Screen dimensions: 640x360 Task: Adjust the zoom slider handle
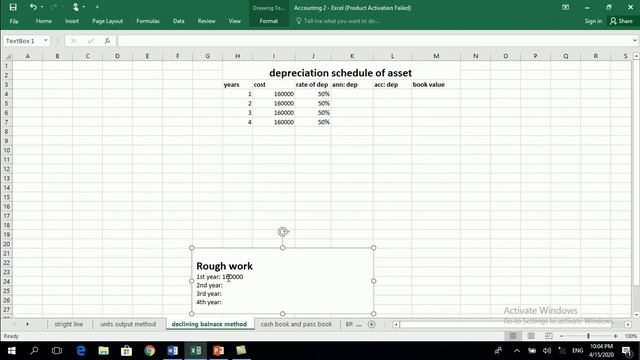(588, 336)
